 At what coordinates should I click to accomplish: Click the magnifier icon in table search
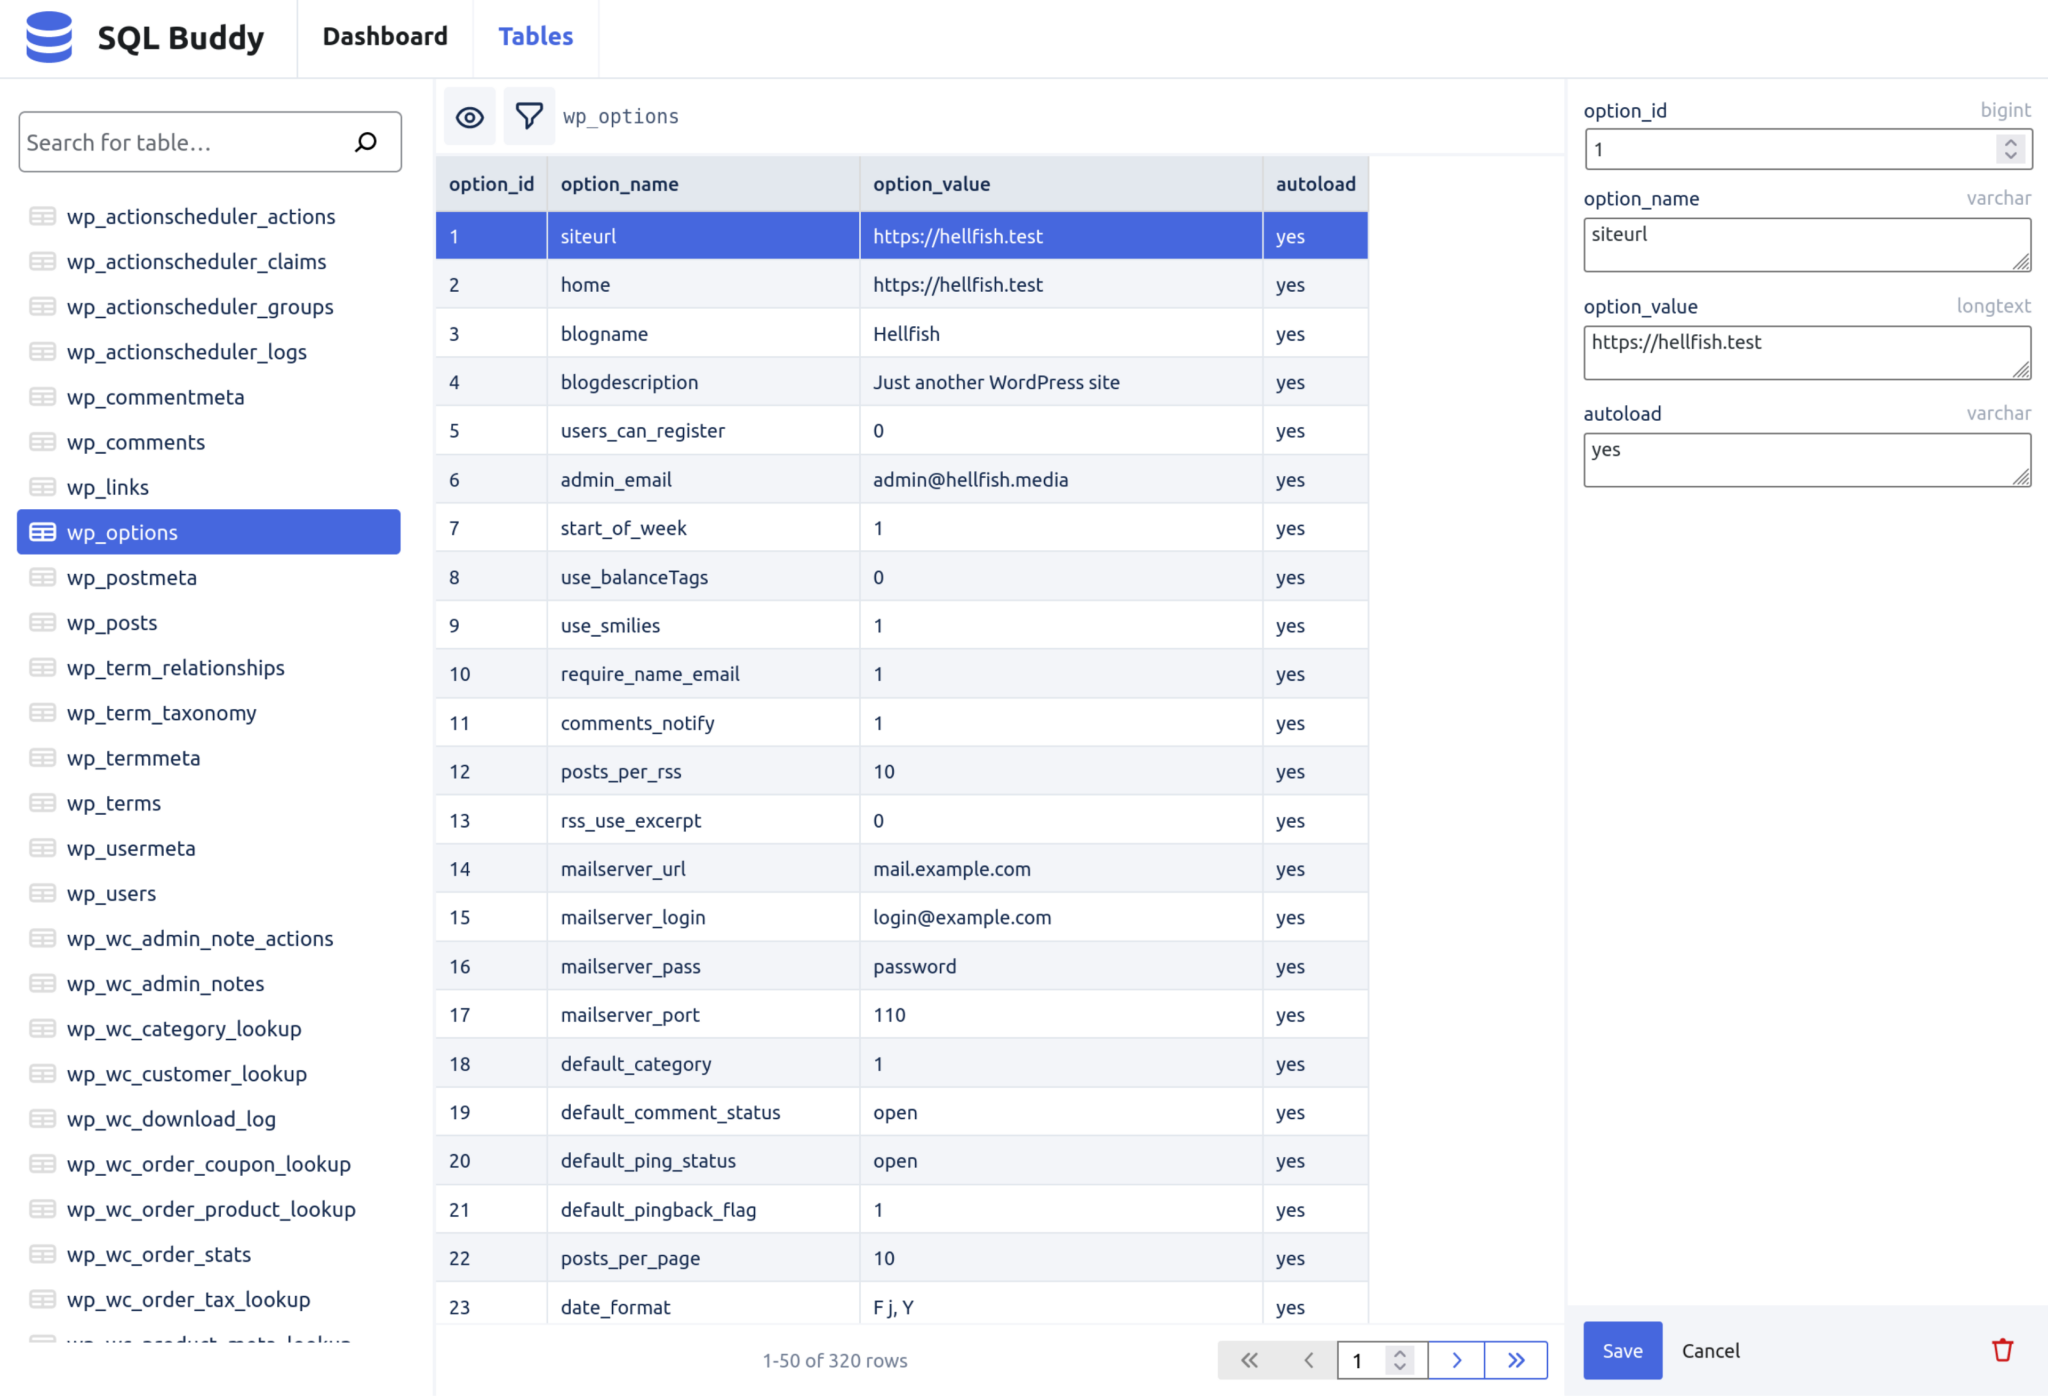[365, 142]
